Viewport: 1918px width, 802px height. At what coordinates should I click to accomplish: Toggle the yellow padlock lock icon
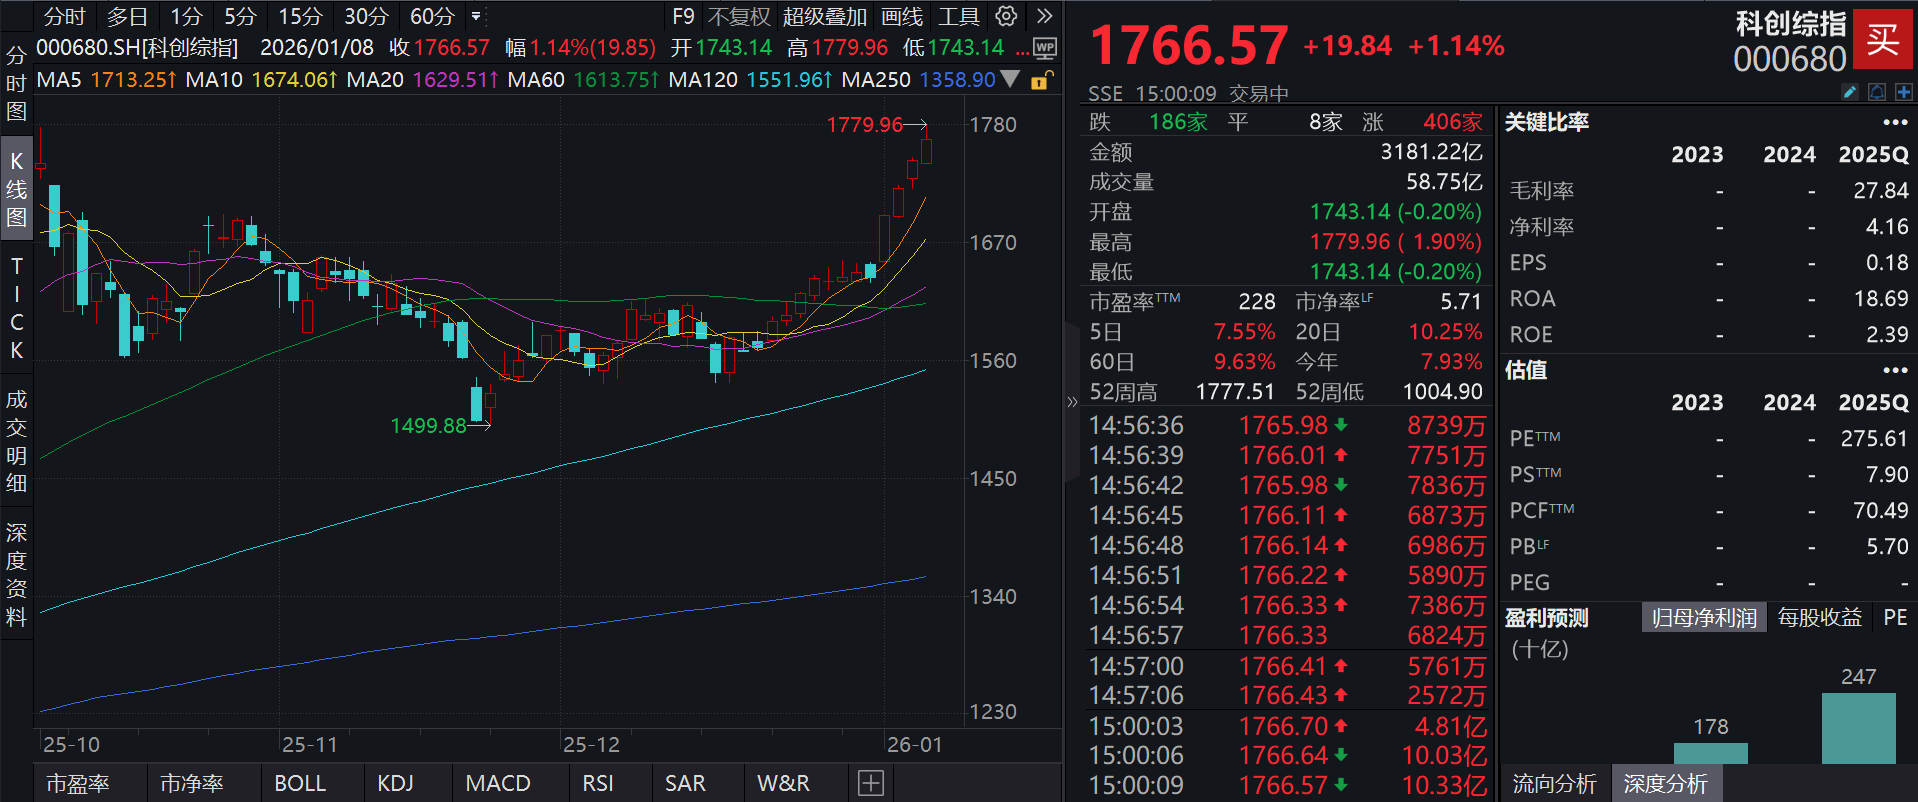pyautogui.click(x=1040, y=80)
